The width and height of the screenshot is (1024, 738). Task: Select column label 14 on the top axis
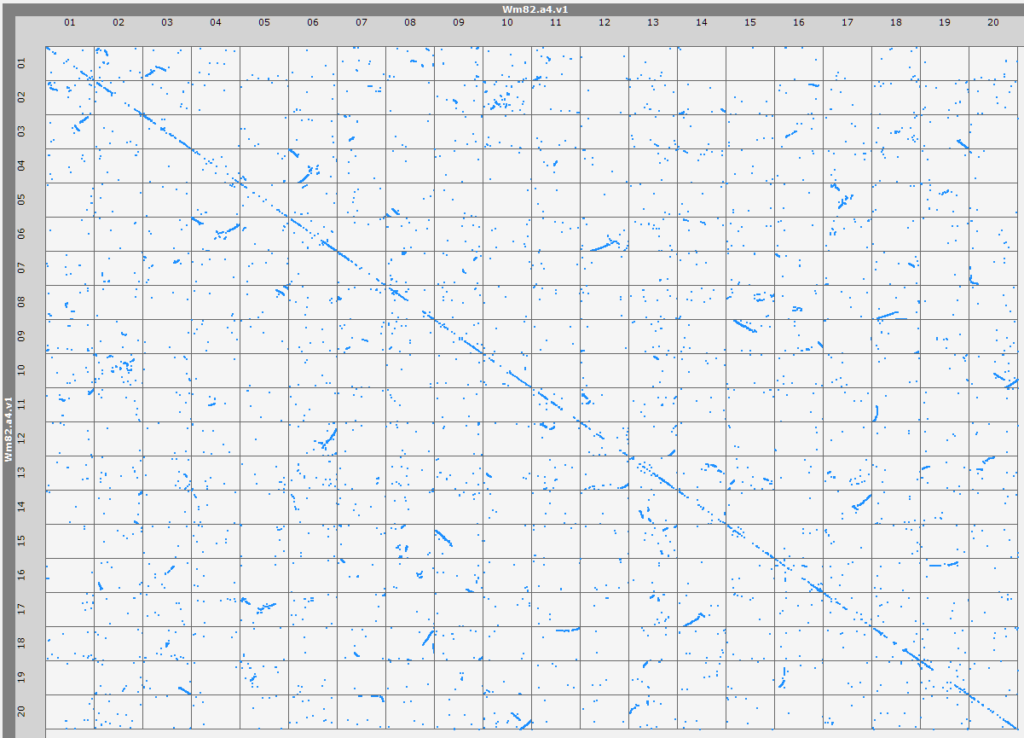tap(701, 22)
